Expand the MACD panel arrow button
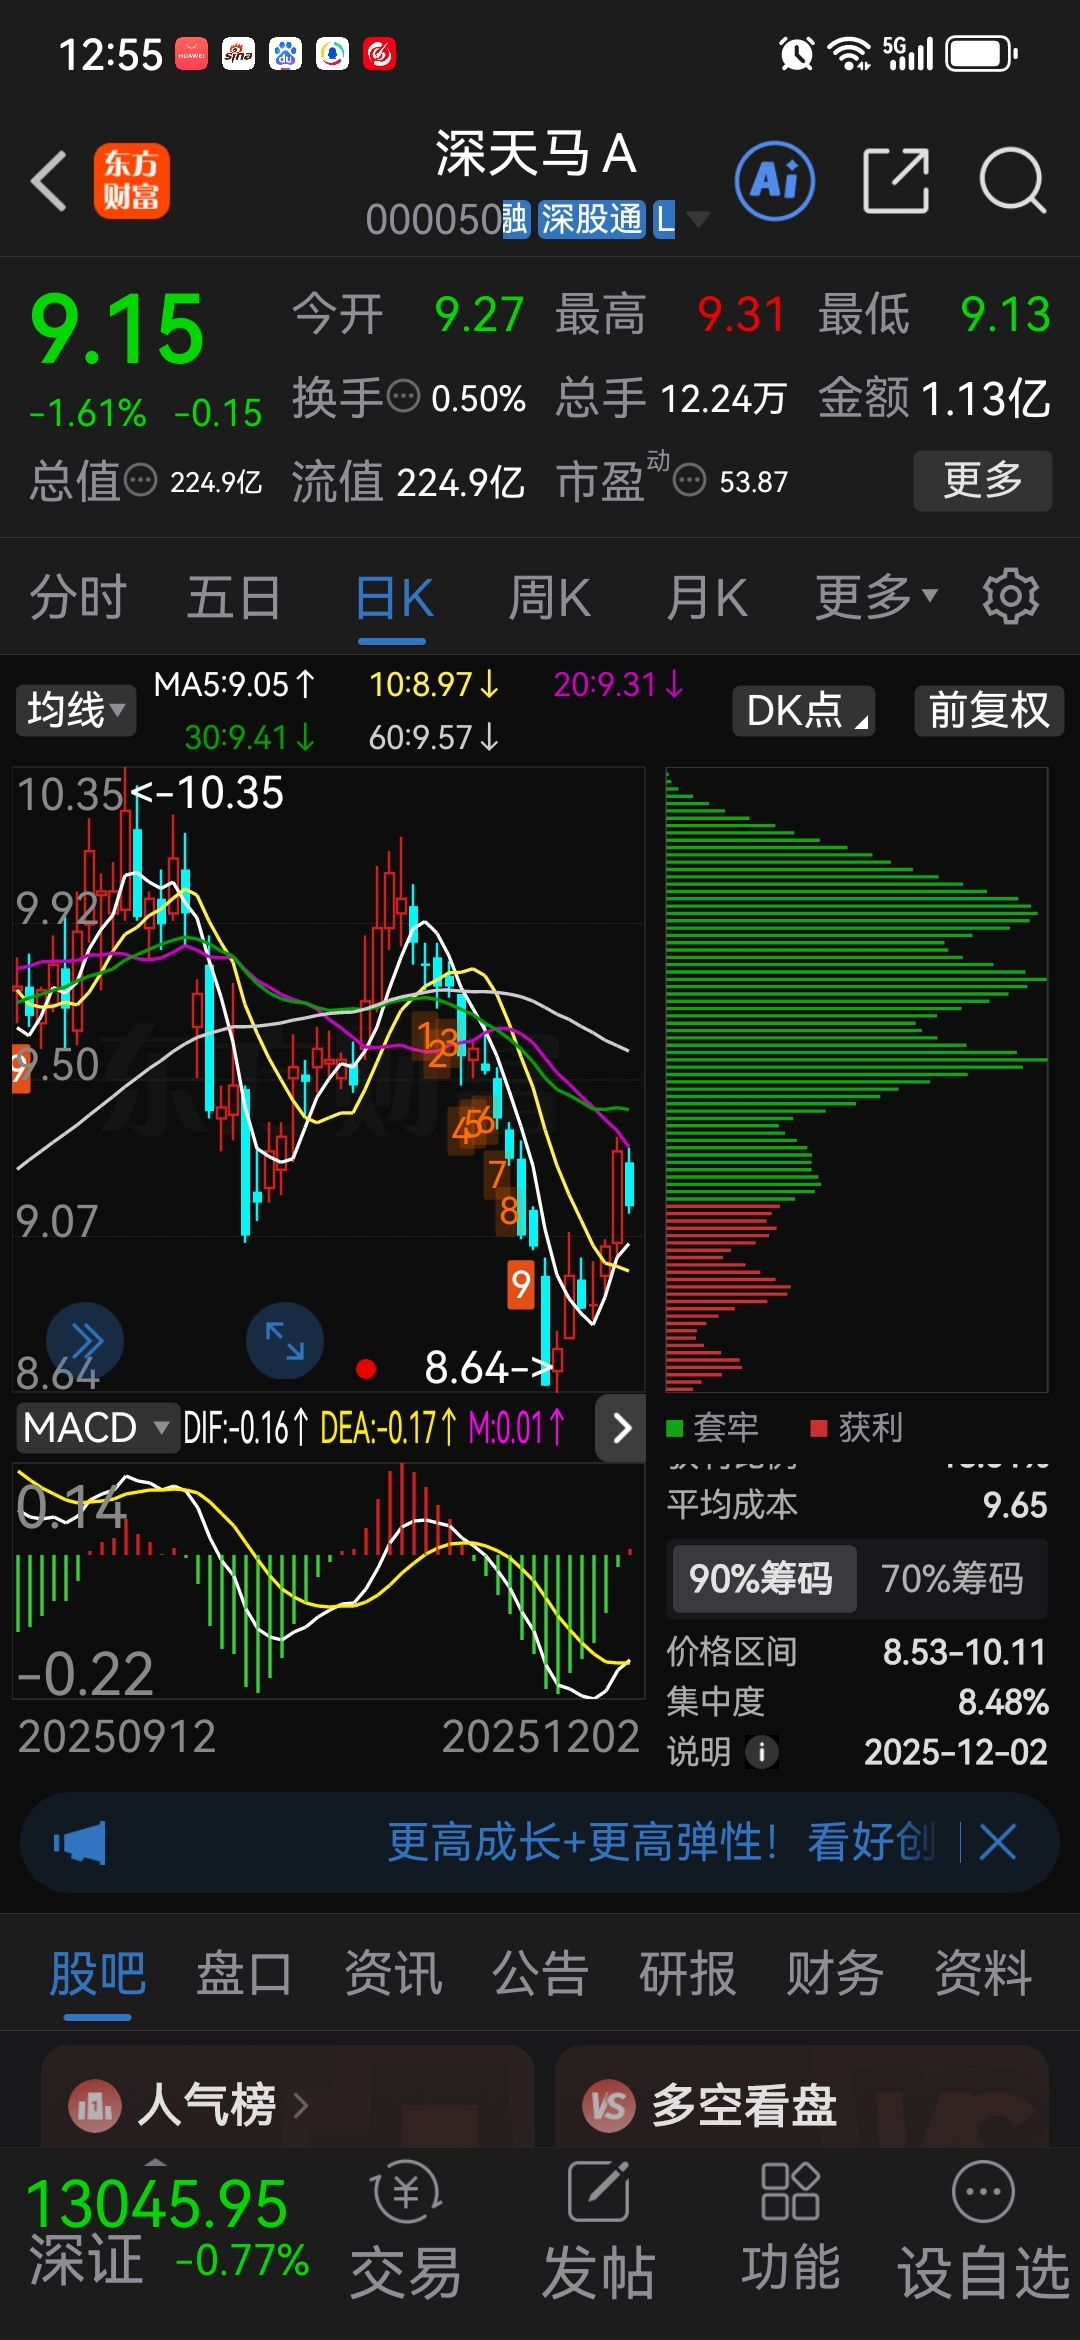1080x2340 pixels. [621, 1428]
